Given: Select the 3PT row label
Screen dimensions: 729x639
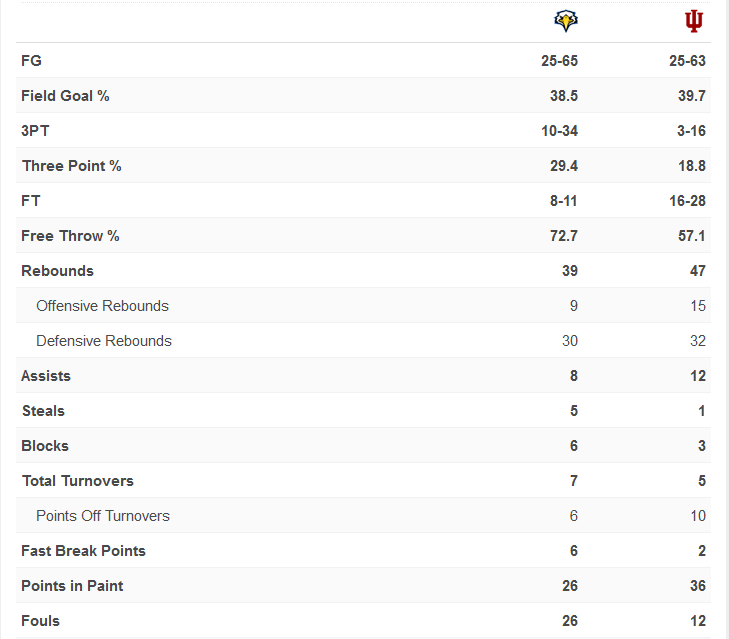Looking at the screenshot, I should [35, 131].
